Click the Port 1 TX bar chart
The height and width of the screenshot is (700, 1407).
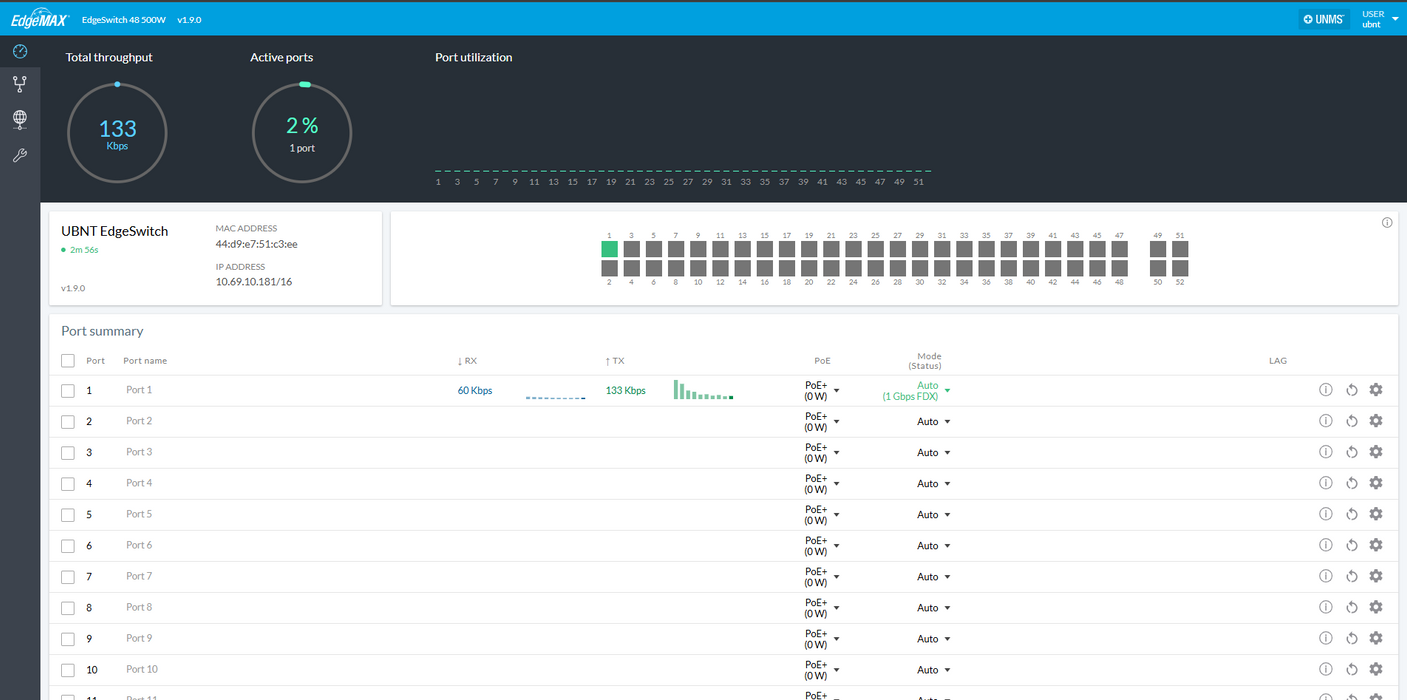click(704, 390)
